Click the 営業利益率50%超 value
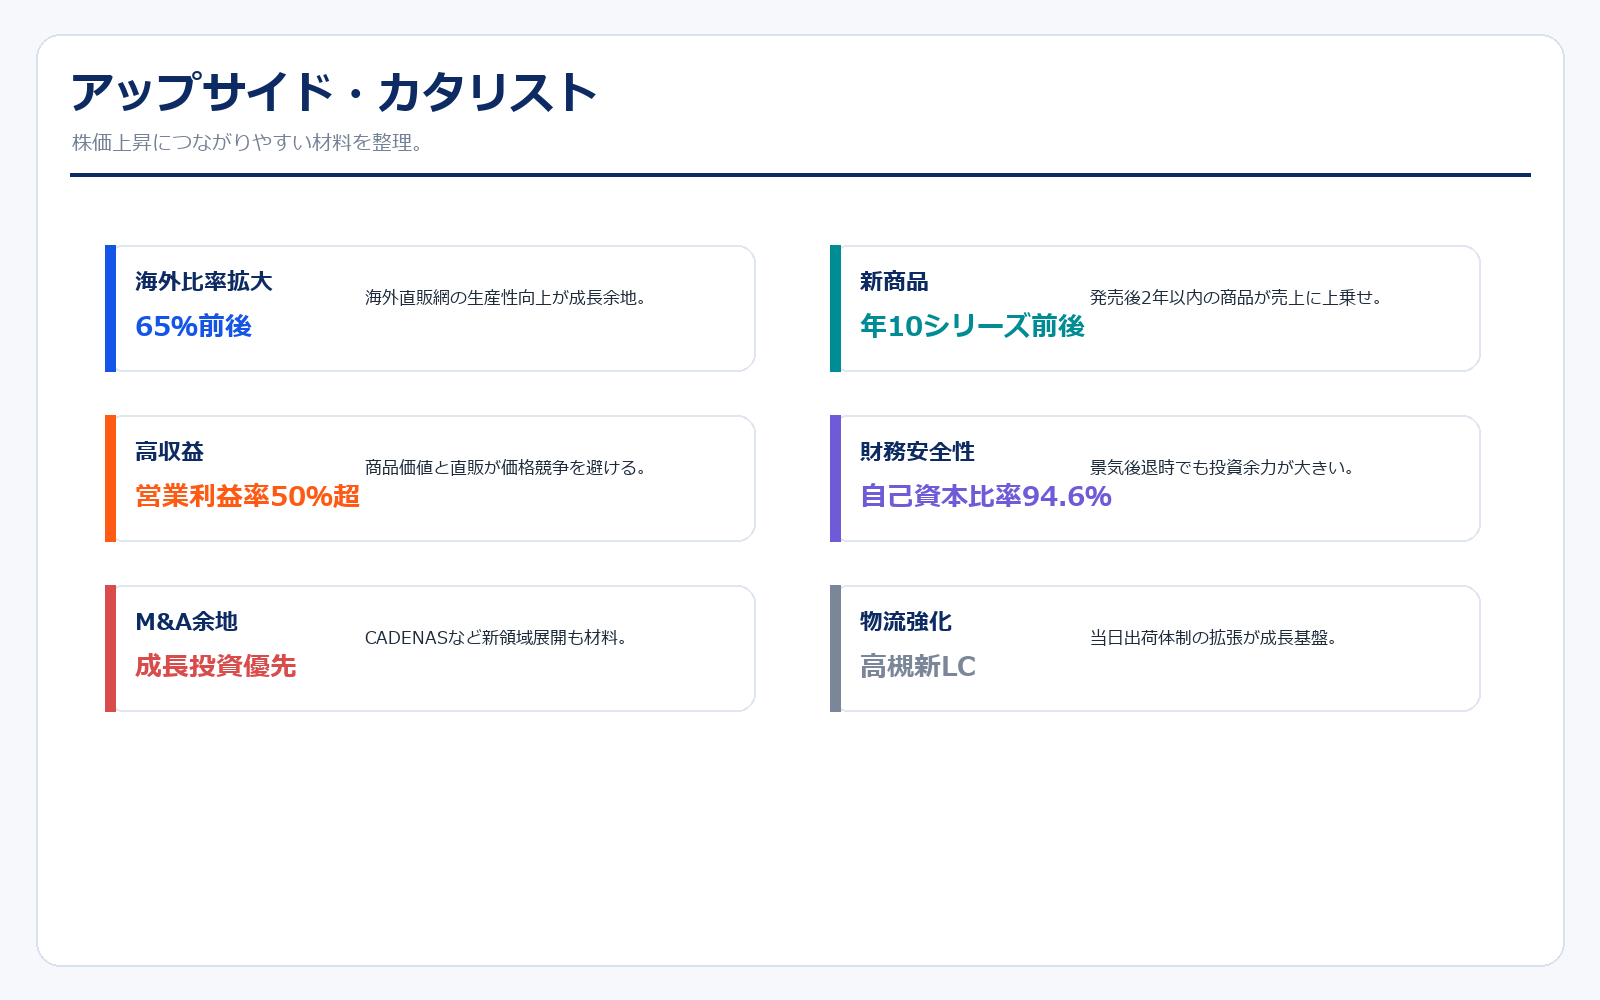1600x1000 pixels. [248, 496]
